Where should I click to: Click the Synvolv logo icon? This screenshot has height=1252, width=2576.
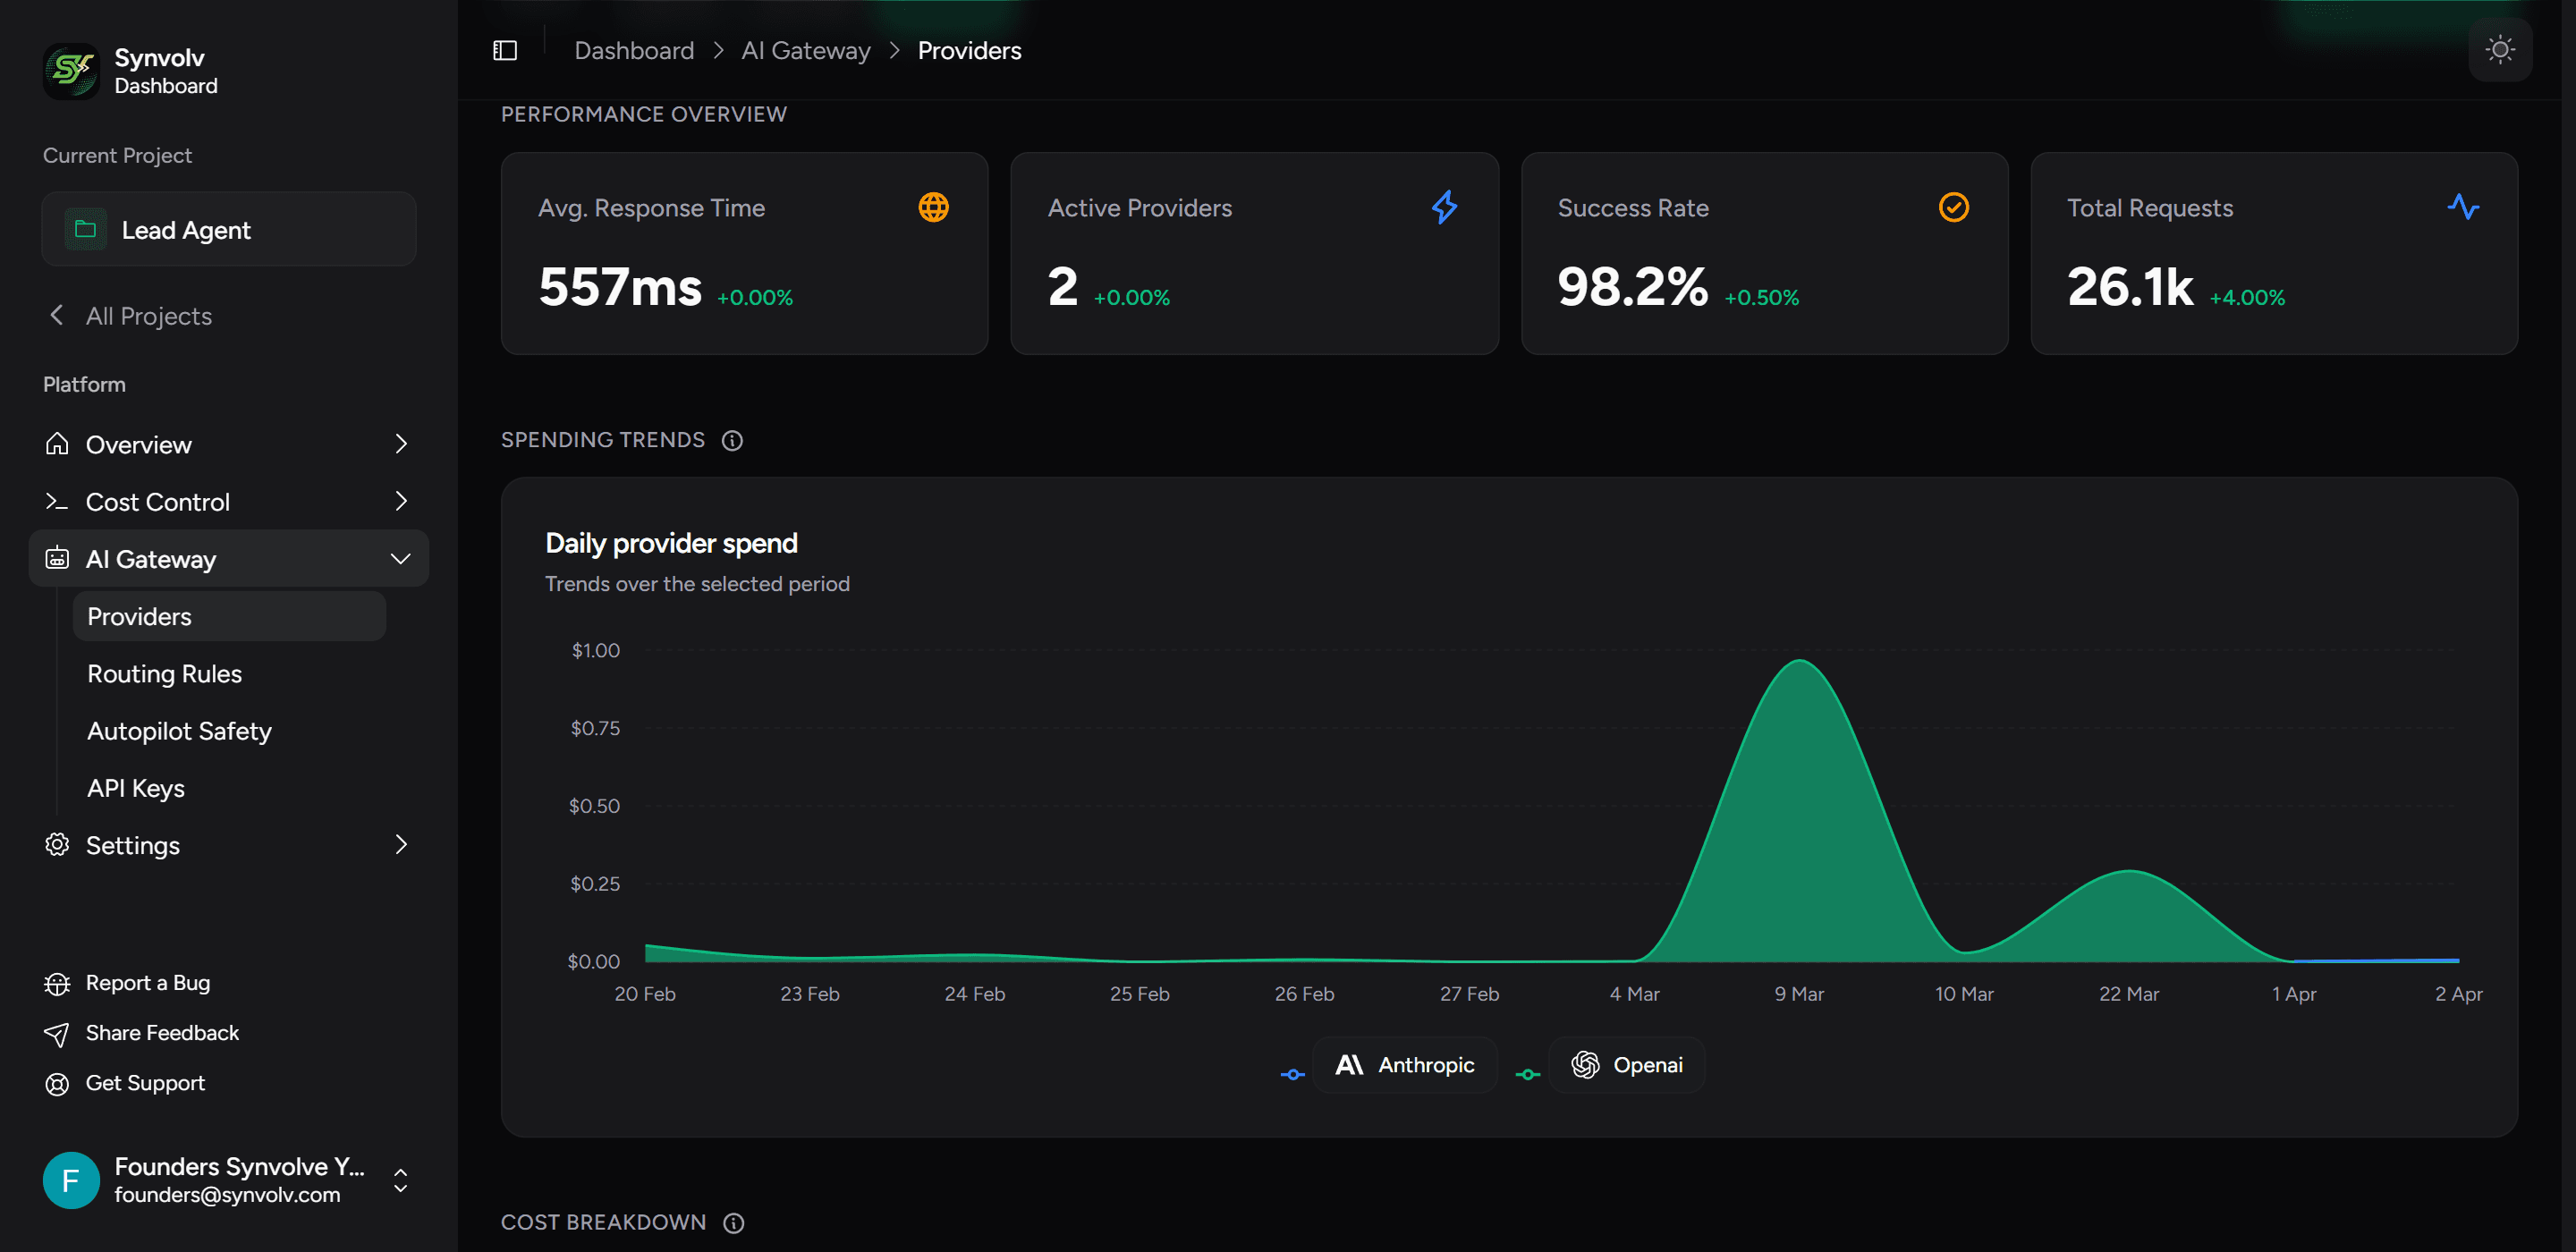[x=70, y=71]
